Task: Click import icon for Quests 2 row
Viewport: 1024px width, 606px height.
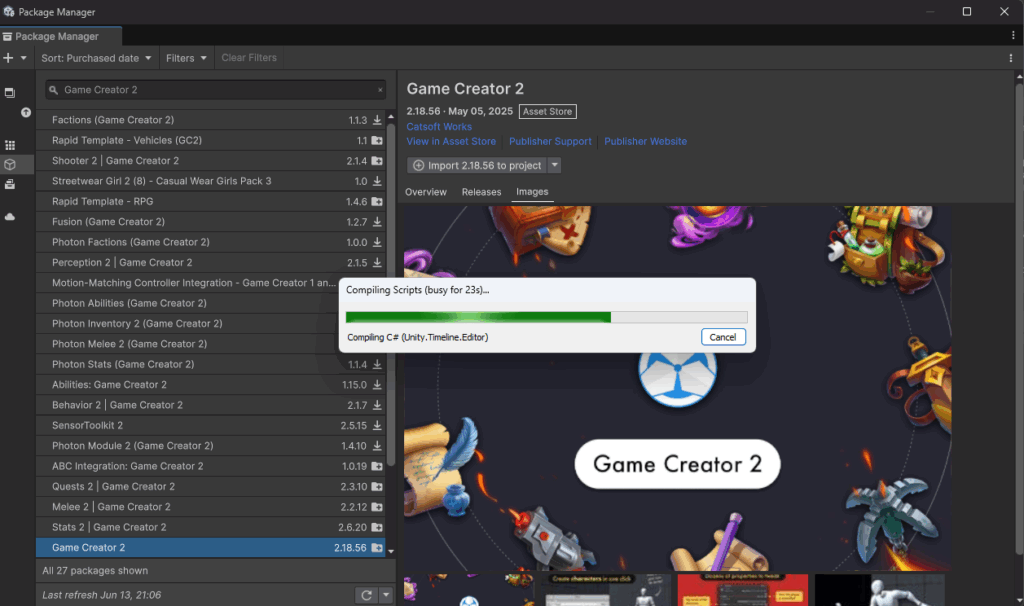Action: click(377, 486)
